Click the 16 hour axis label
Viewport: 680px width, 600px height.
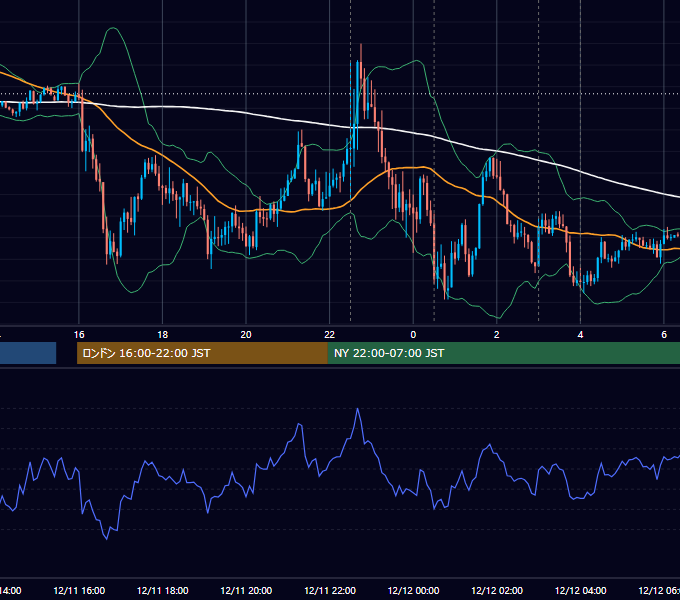tap(79, 335)
